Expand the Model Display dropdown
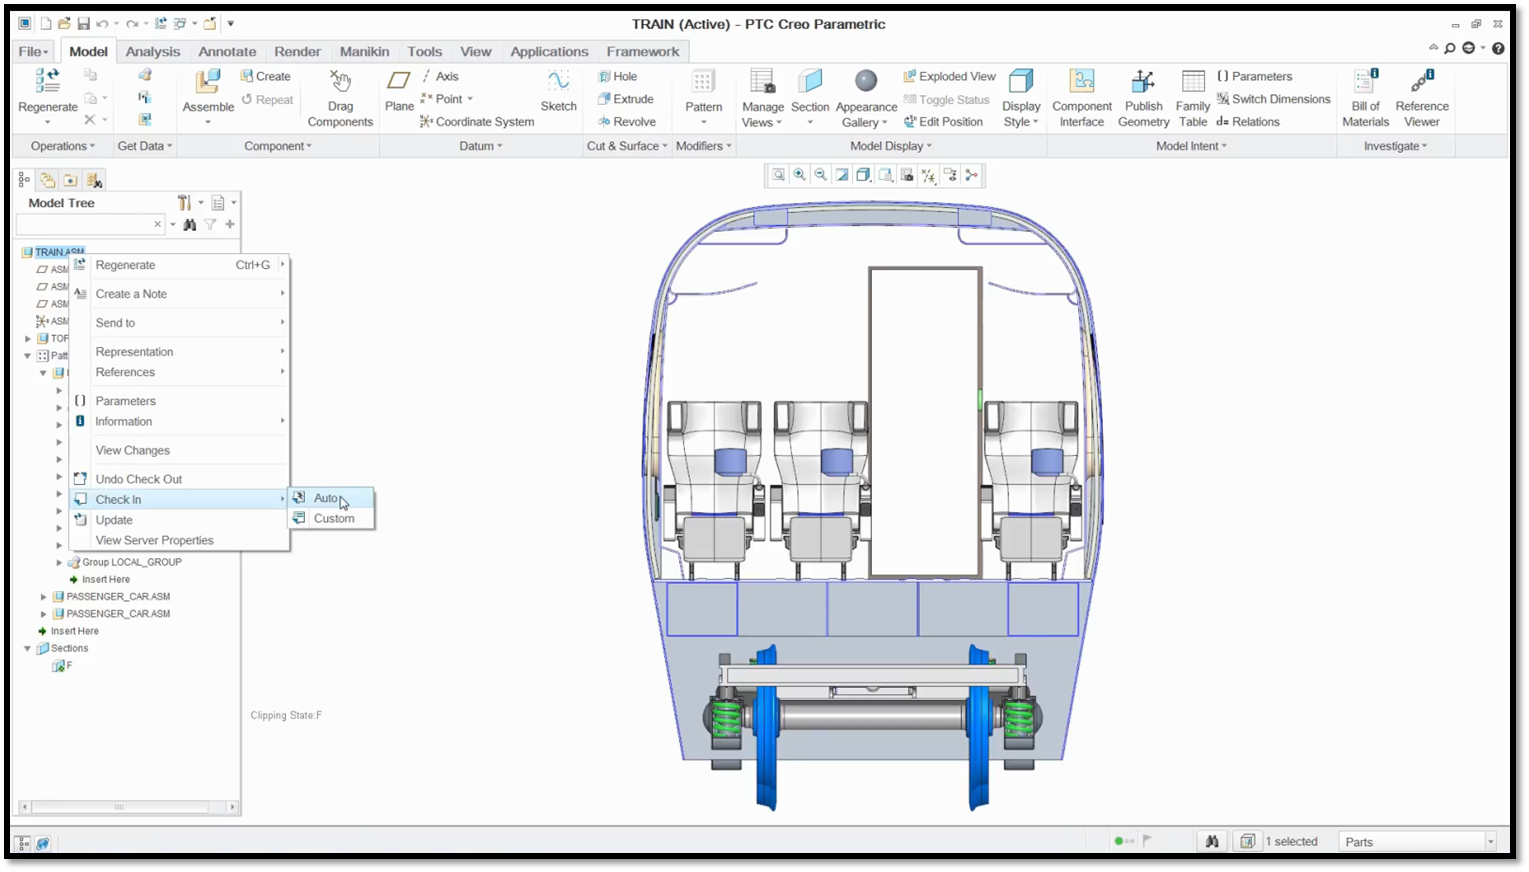The height and width of the screenshot is (872, 1529). 891,146
